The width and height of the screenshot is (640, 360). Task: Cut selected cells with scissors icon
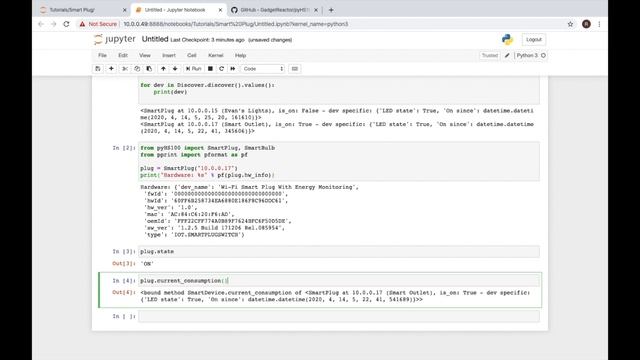(x=125, y=69)
